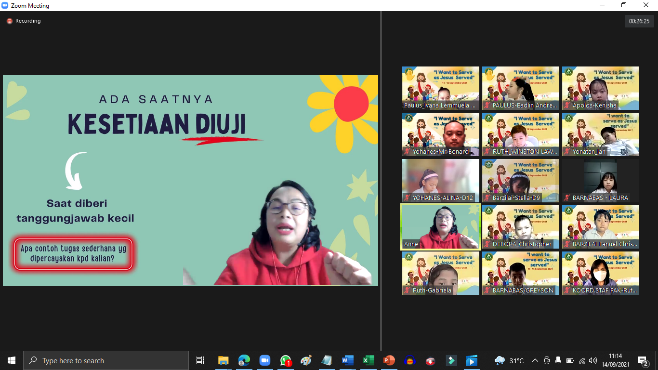This screenshot has height=370, width=658.
Task: Click the network icon in system tray
Action: point(582,360)
